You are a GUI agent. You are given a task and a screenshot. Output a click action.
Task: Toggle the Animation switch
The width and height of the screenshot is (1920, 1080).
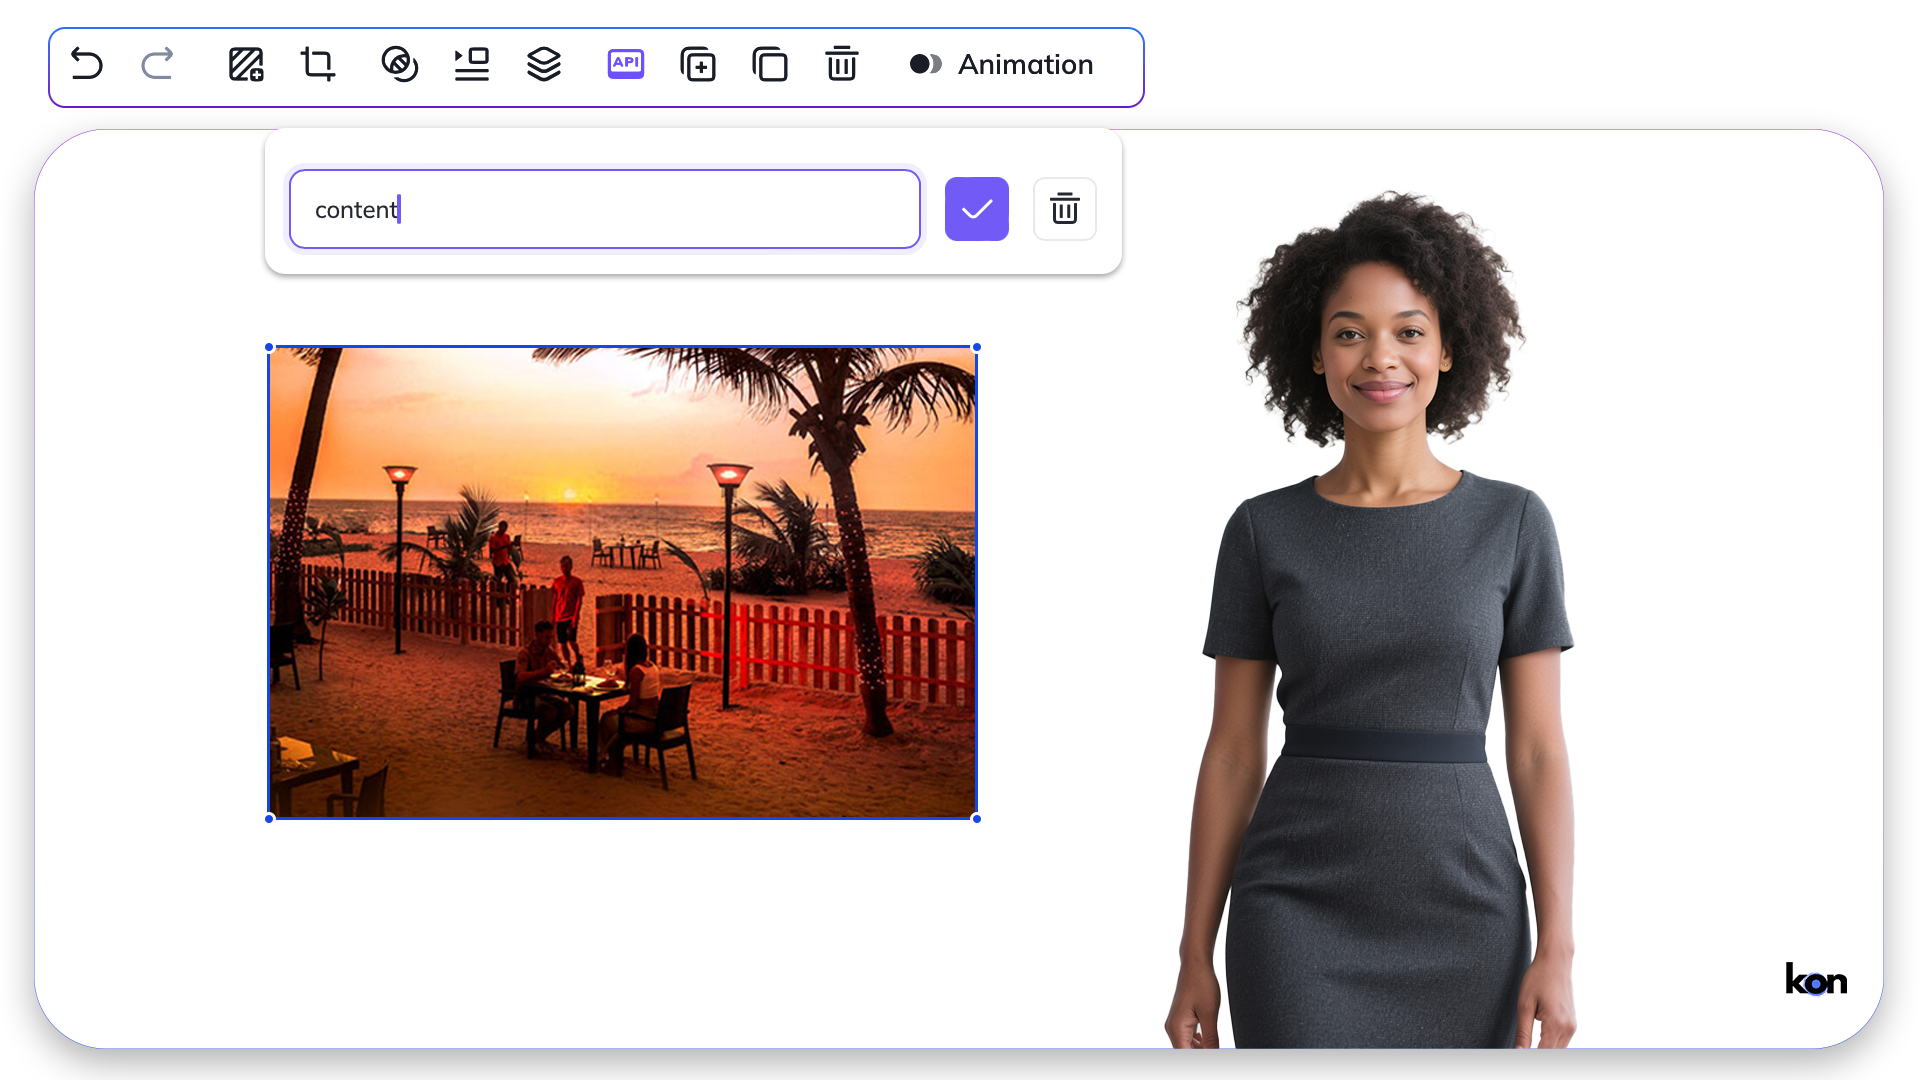tap(925, 65)
